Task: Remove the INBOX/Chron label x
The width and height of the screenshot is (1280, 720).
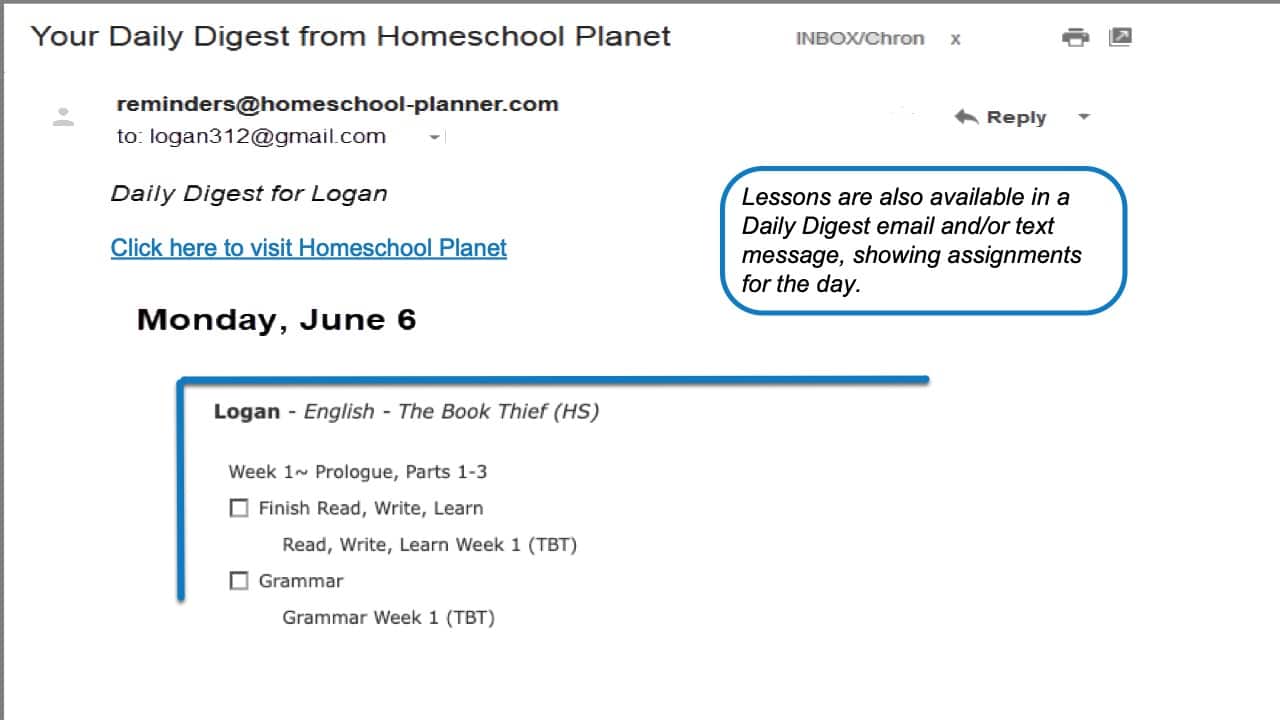Action: point(956,39)
